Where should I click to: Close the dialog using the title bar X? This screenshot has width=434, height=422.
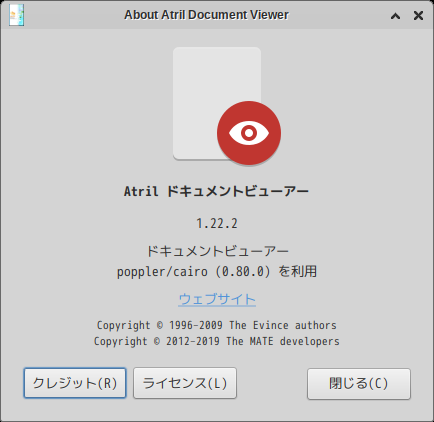tap(418, 15)
